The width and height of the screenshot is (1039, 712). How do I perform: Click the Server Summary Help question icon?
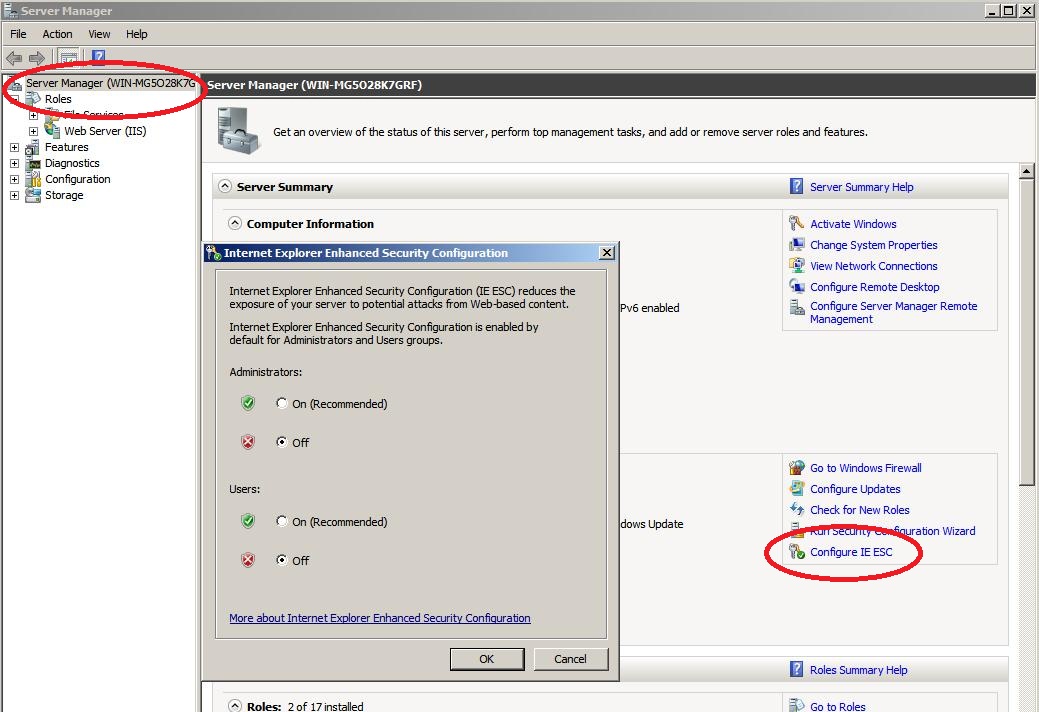coord(796,186)
